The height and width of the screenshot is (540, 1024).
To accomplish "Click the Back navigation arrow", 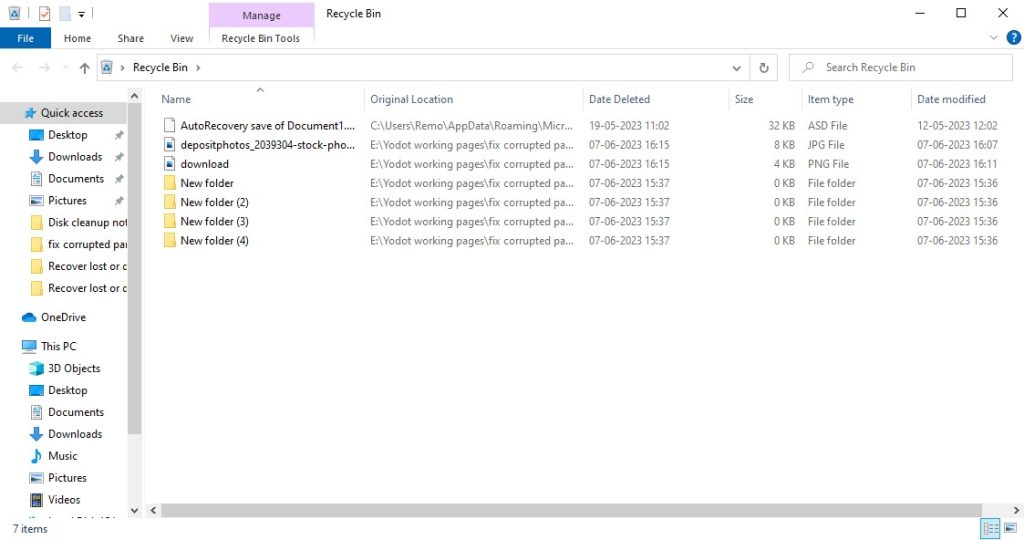I will [x=18, y=67].
